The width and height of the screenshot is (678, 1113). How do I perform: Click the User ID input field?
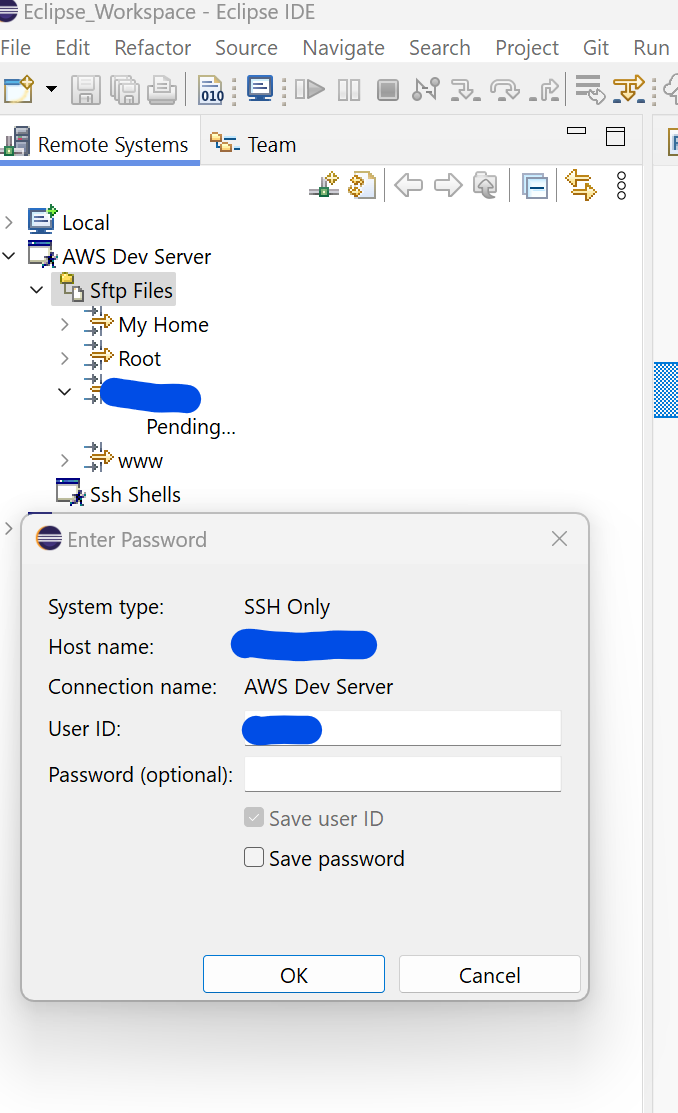[x=403, y=728]
